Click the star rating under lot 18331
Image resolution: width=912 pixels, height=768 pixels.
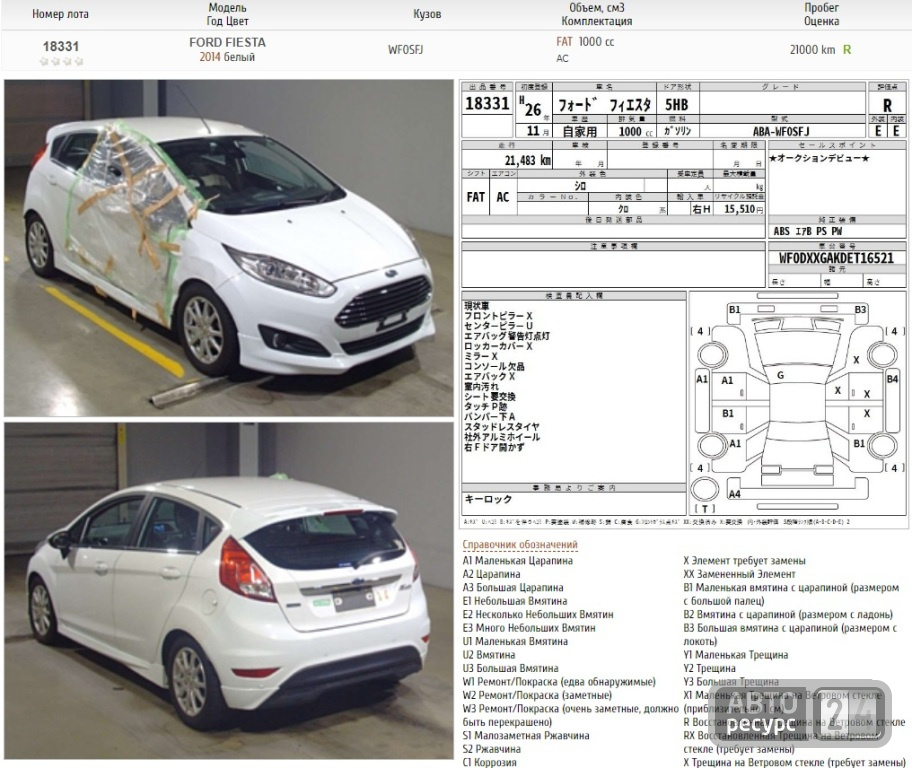click(x=61, y=61)
